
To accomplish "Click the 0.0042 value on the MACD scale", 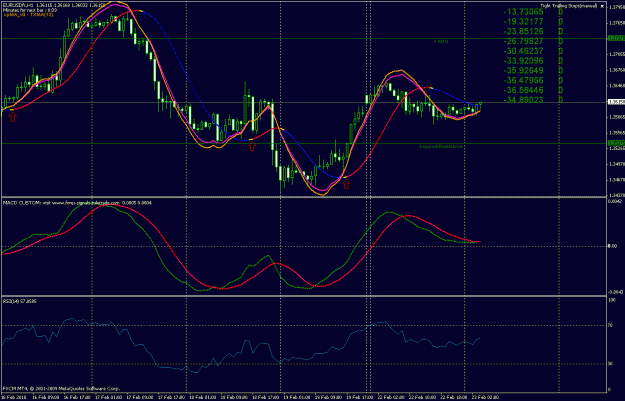I will (x=614, y=201).
